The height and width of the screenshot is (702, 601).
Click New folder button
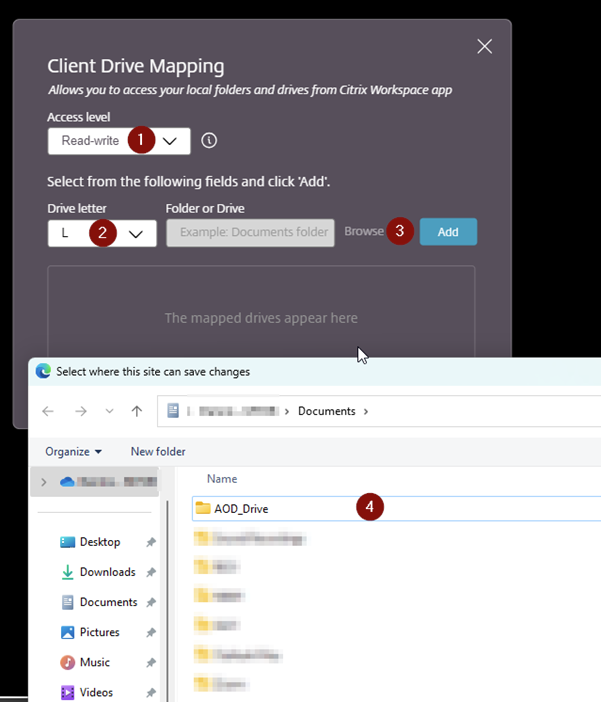click(x=158, y=452)
